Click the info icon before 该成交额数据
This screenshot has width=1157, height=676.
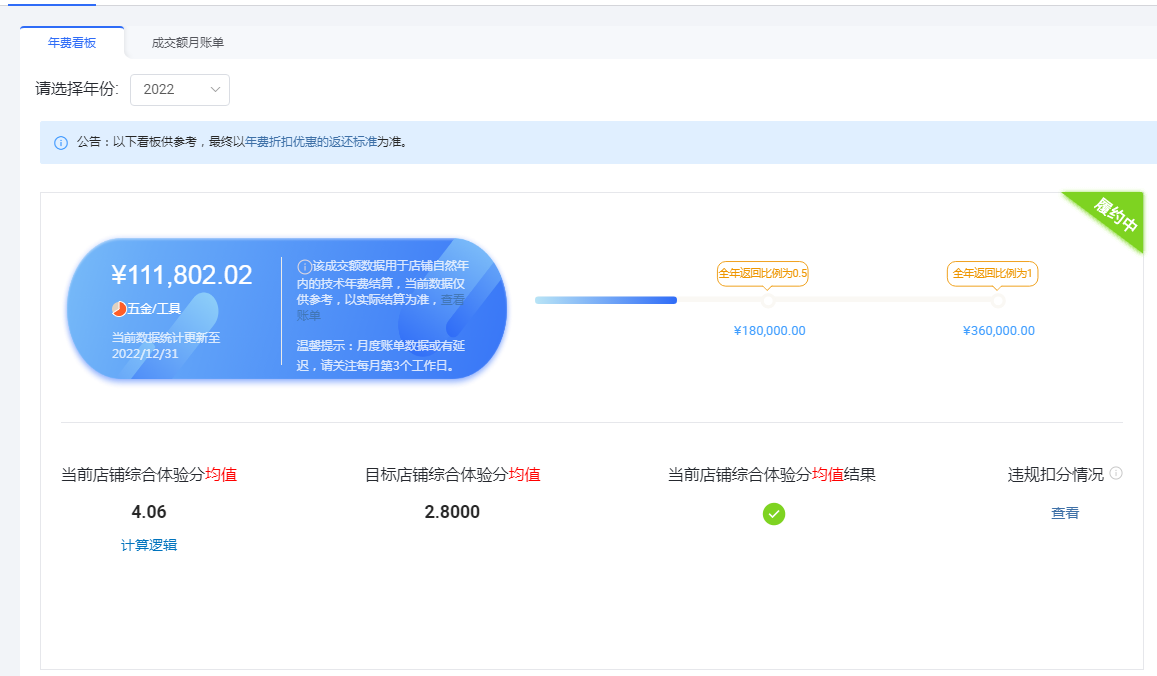304,266
